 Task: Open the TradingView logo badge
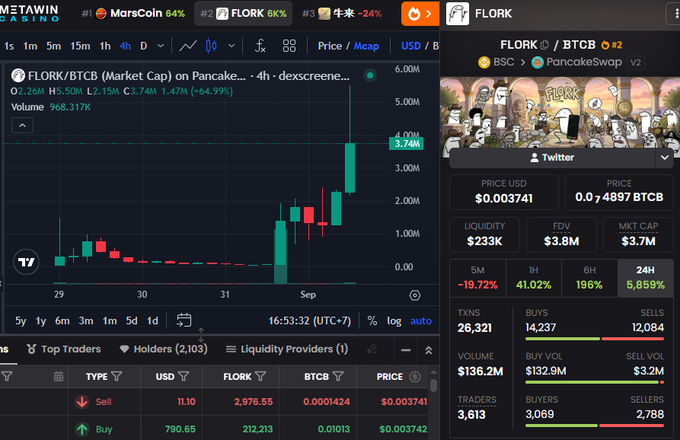point(26,262)
